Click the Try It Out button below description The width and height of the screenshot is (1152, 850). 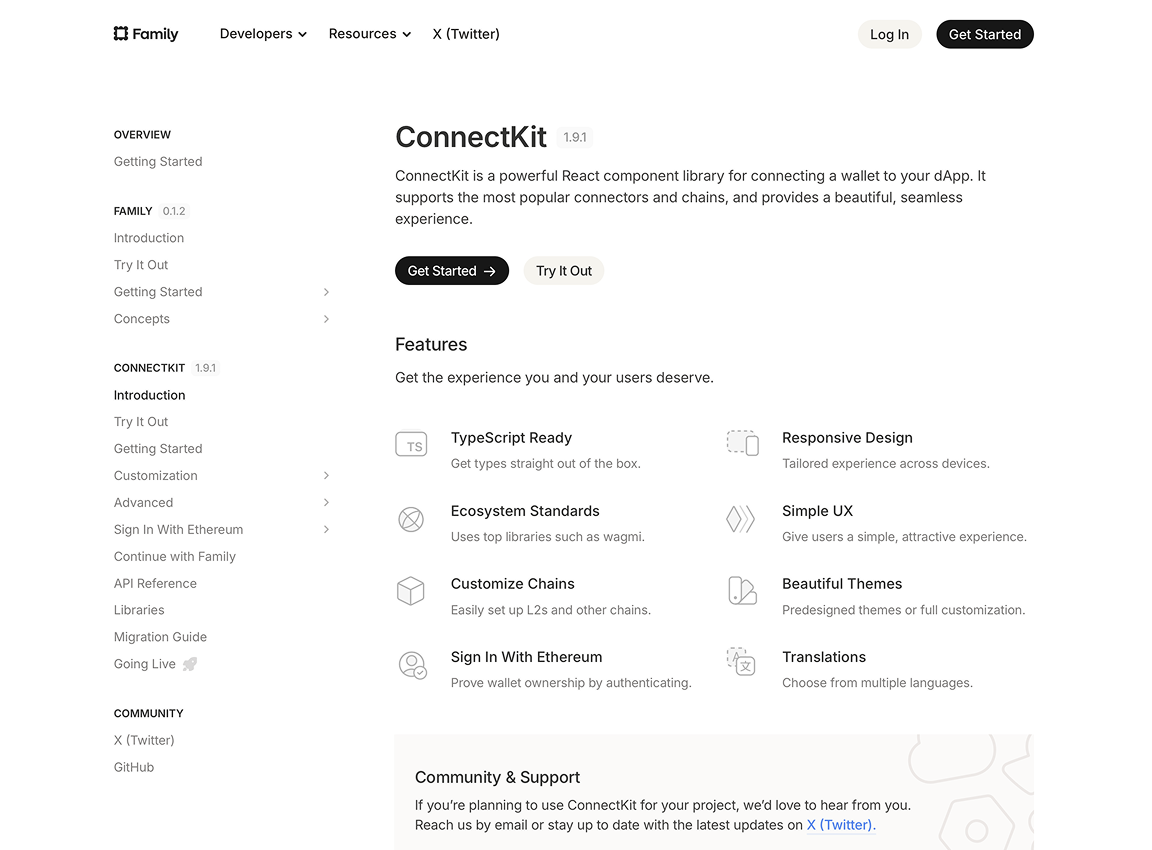(x=564, y=271)
